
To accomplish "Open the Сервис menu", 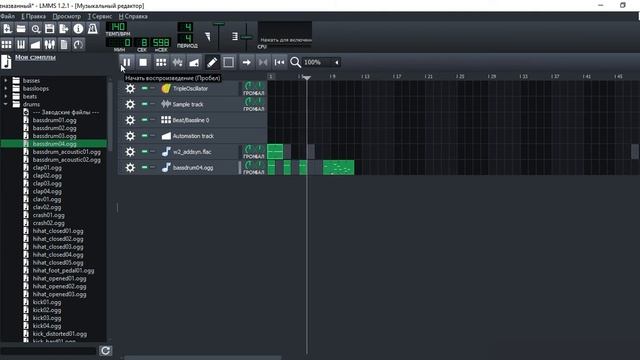I will [100, 16].
